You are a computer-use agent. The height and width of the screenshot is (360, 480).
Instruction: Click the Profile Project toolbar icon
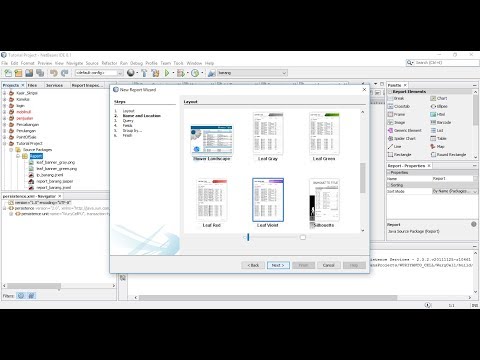pos(195,73)
